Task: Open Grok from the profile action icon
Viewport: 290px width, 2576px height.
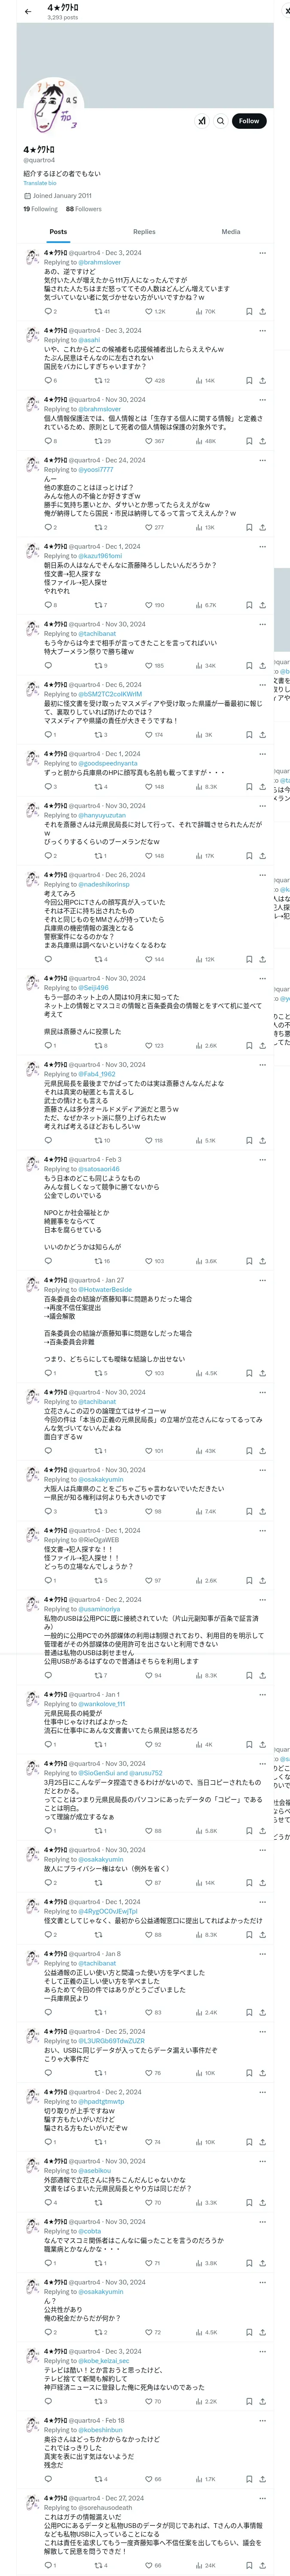Action: tap(202, 121)
